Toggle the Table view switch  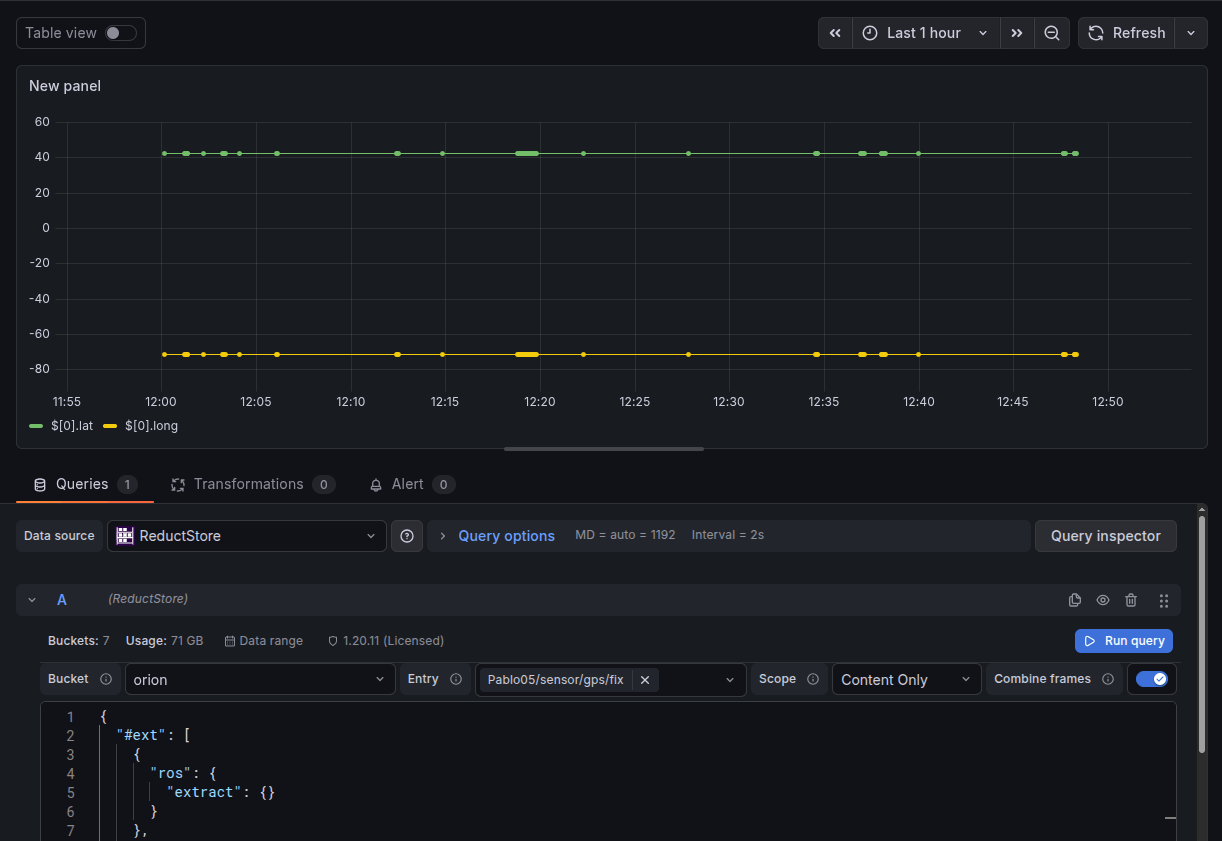point(121,33)
